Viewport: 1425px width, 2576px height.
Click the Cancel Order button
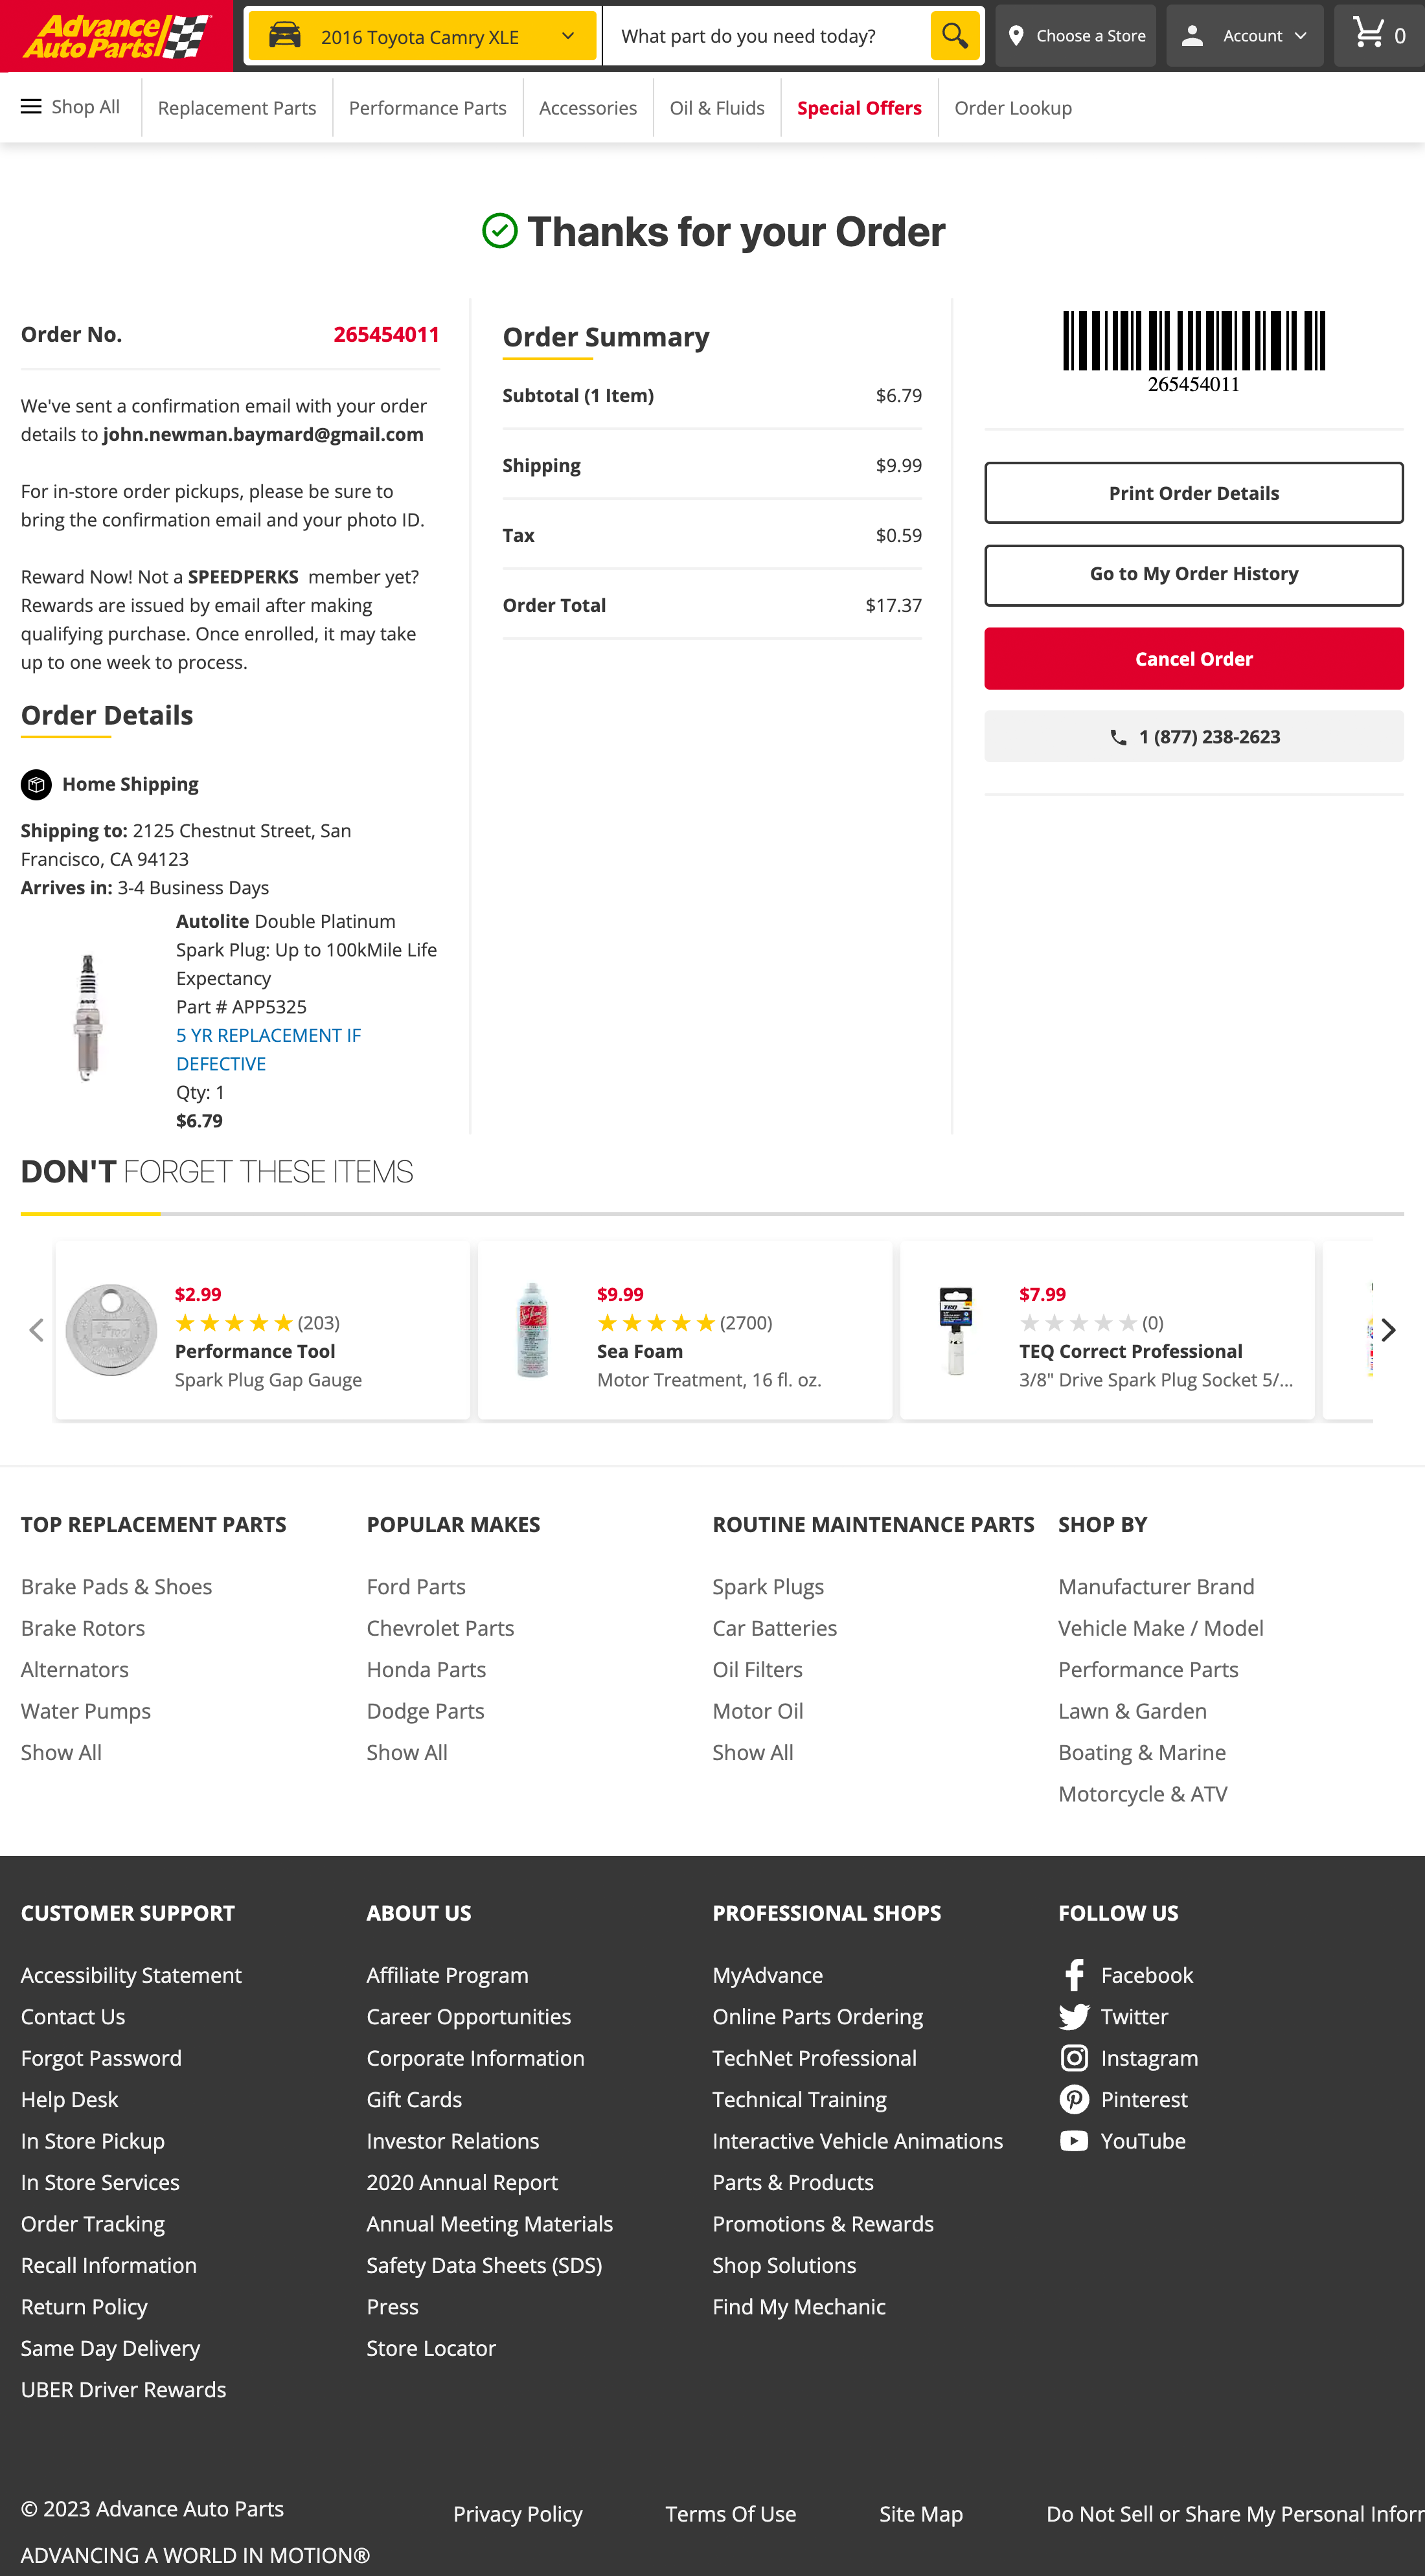(1193, 658)
